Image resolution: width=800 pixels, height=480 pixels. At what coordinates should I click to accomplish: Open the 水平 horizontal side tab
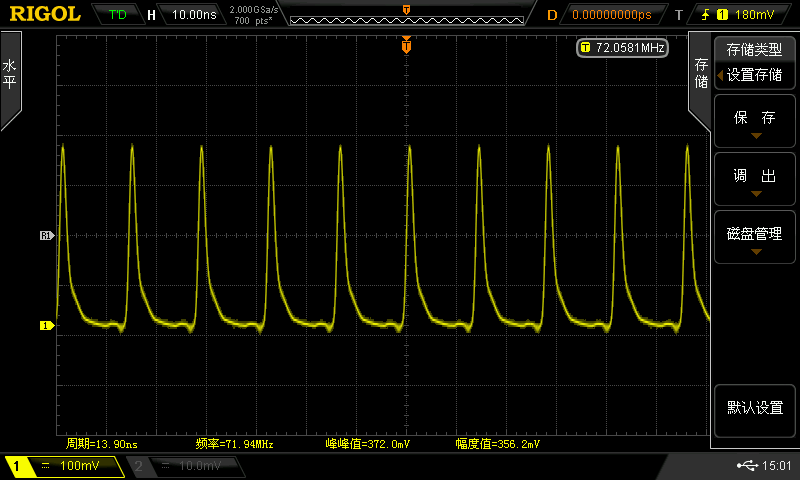10,75
